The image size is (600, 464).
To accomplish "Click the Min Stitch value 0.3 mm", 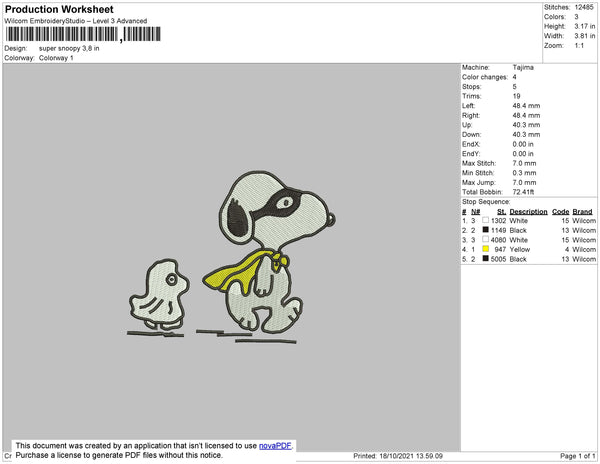I will [524, 173].
